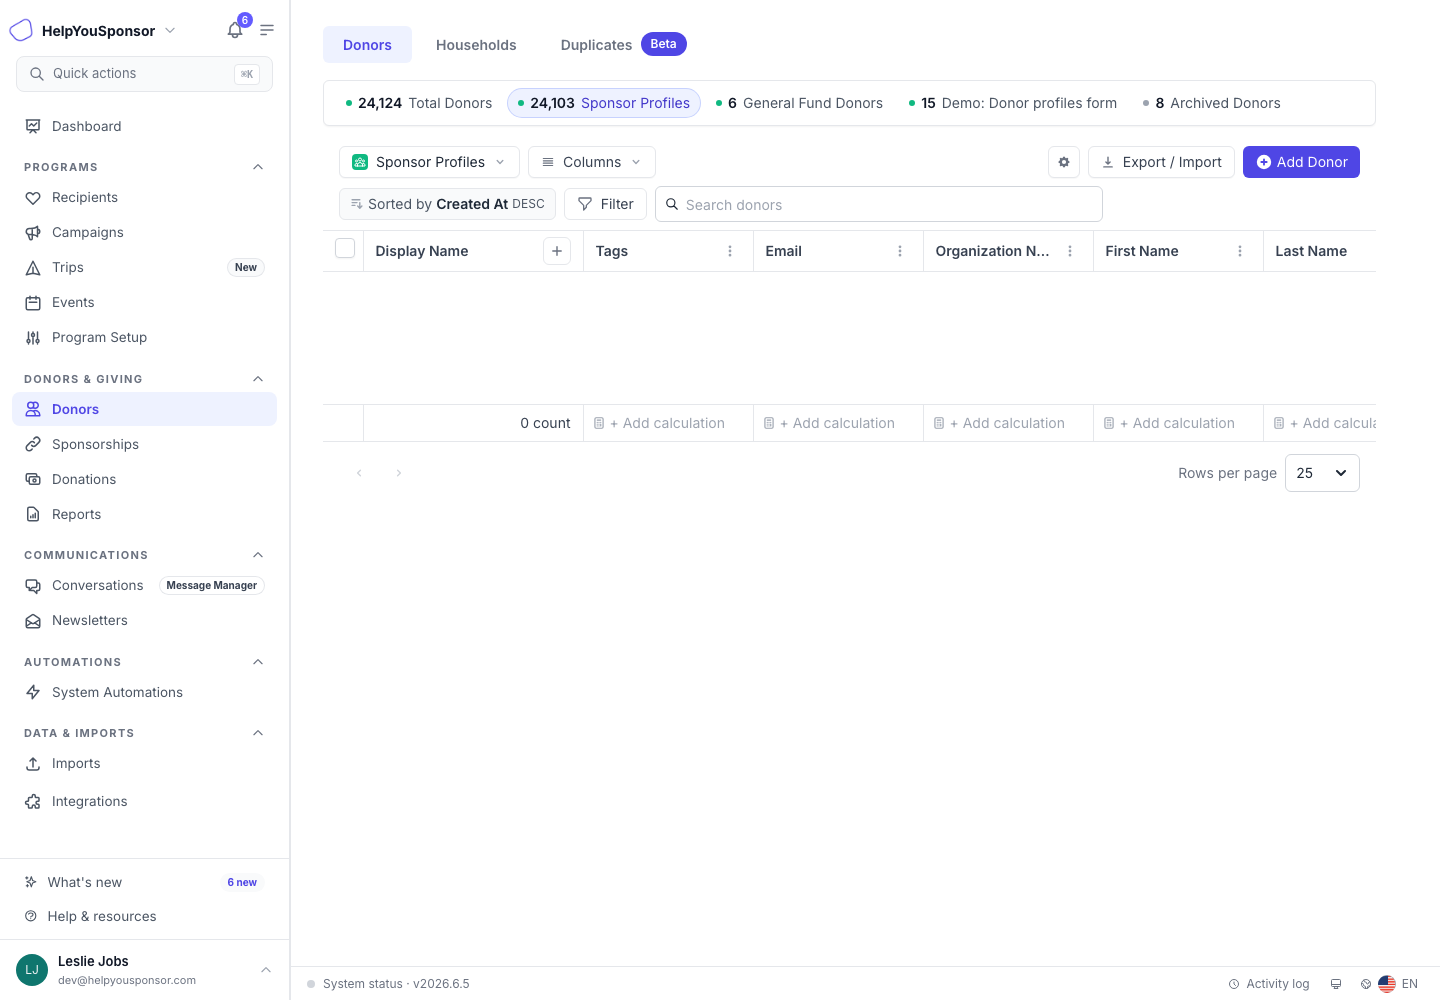Click the Export / Import button
The width and height of the screenshot is (1440, 1000).
[x=1161, y=162]
